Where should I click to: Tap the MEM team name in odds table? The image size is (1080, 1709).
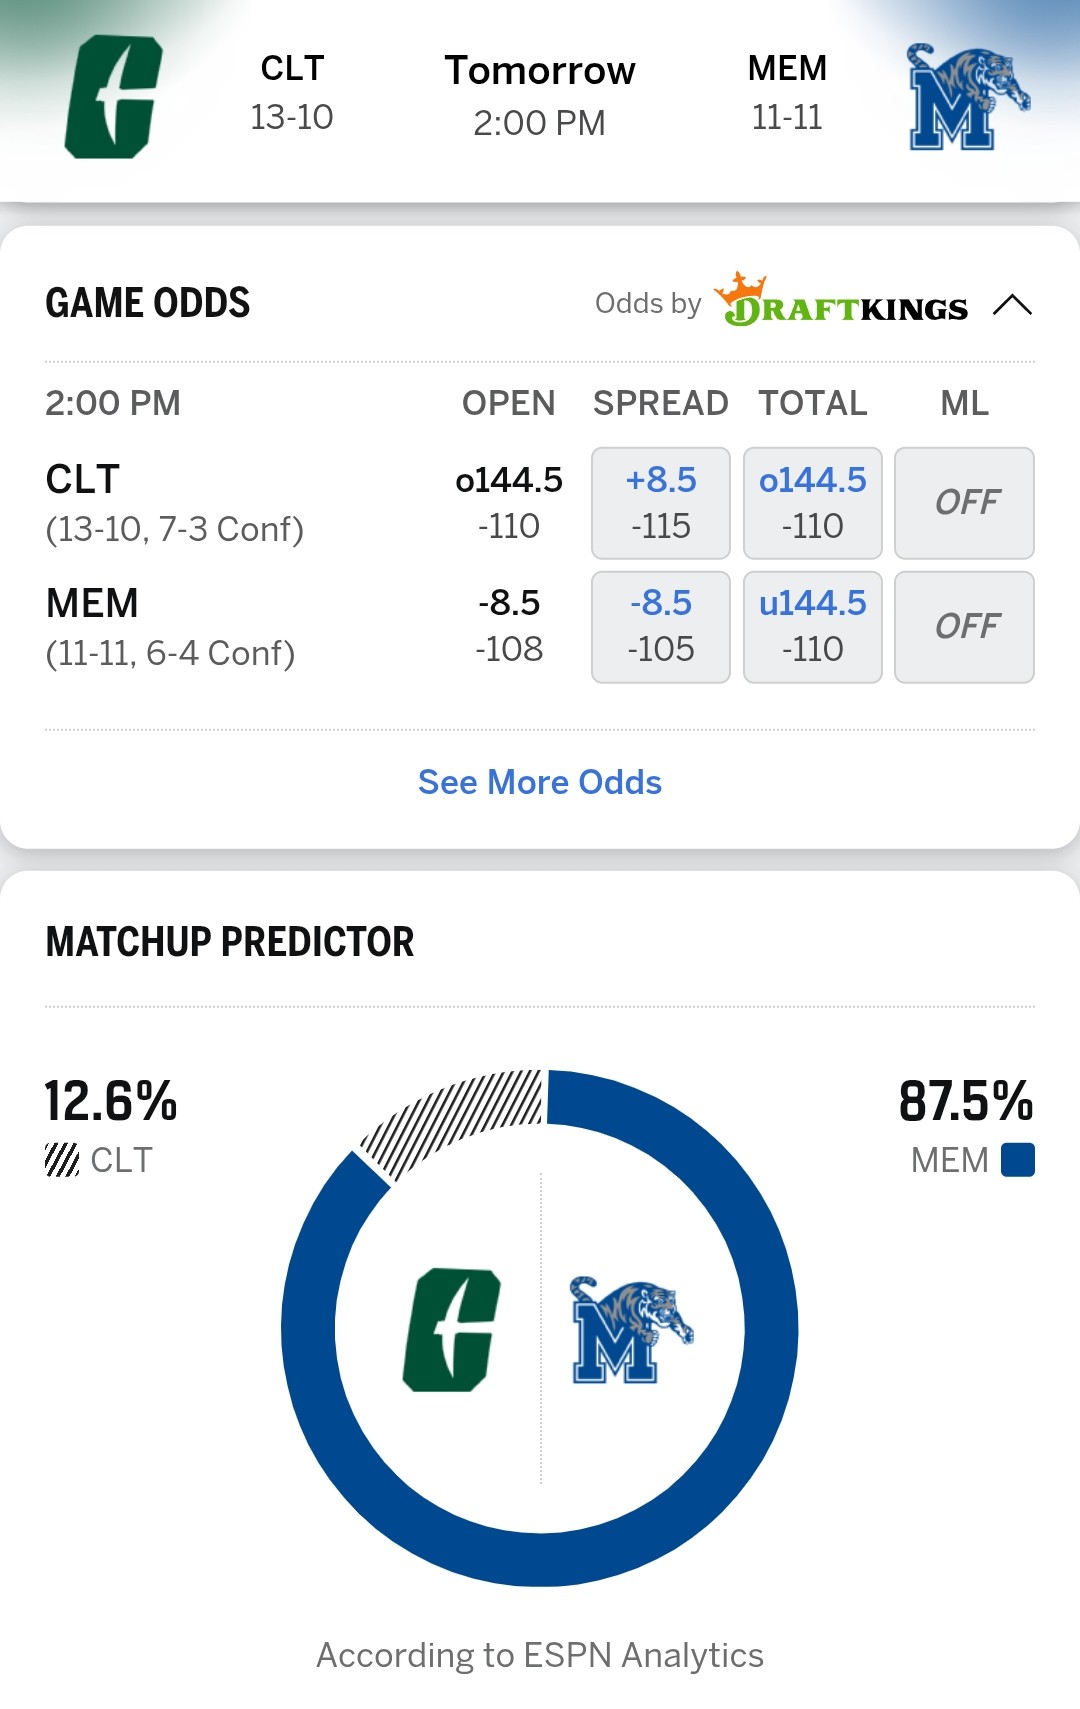point(92,604)
